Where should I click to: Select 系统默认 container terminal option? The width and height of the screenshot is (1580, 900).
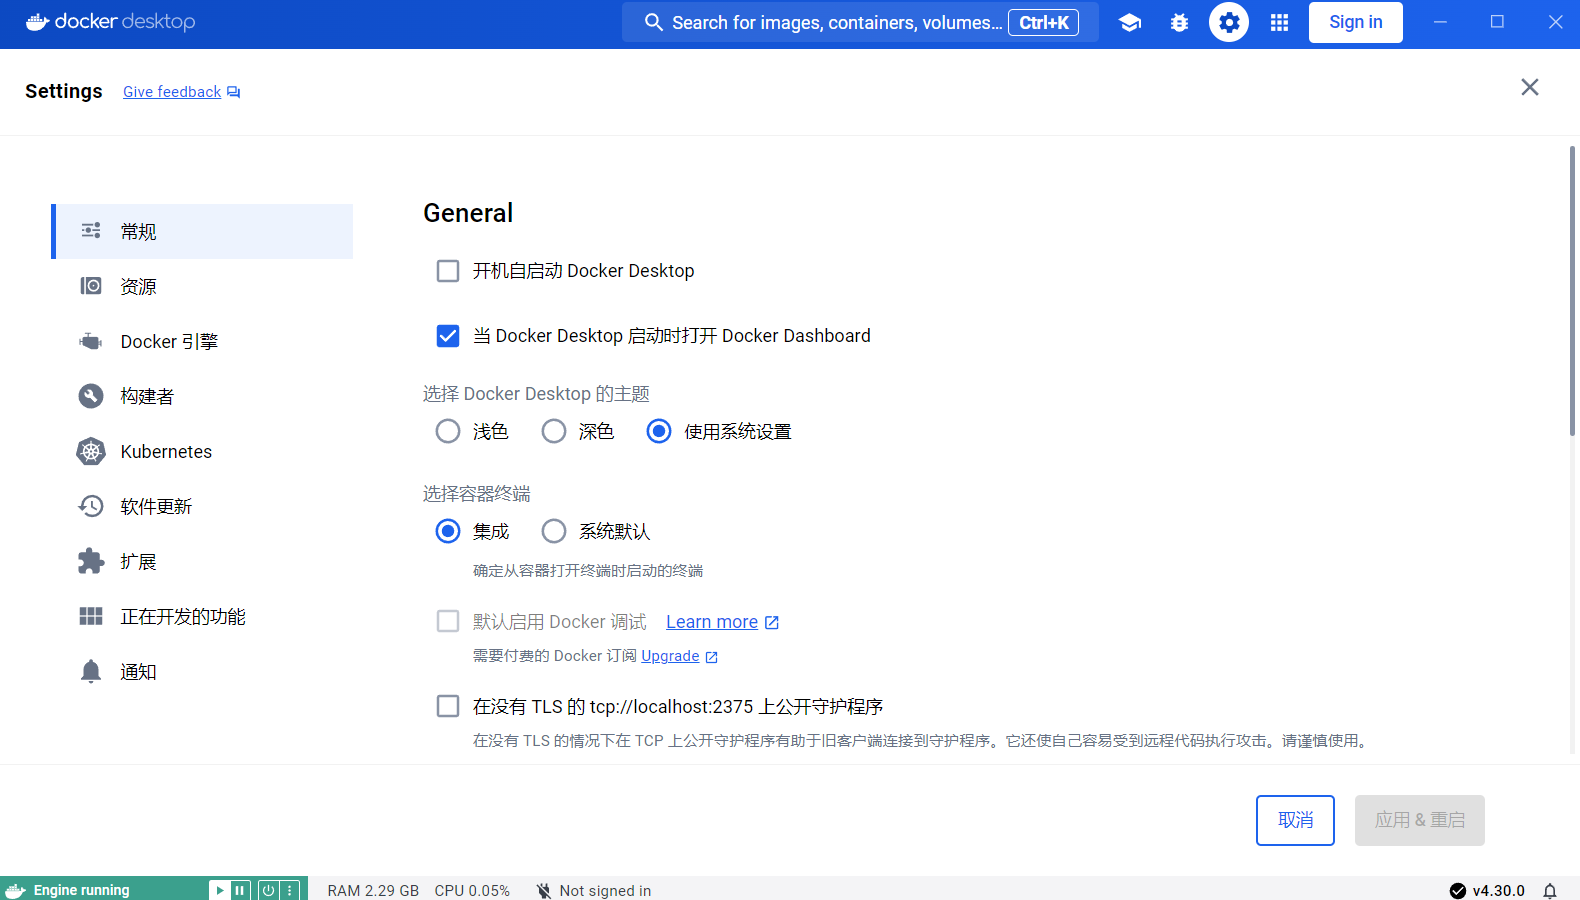[554, 532]
